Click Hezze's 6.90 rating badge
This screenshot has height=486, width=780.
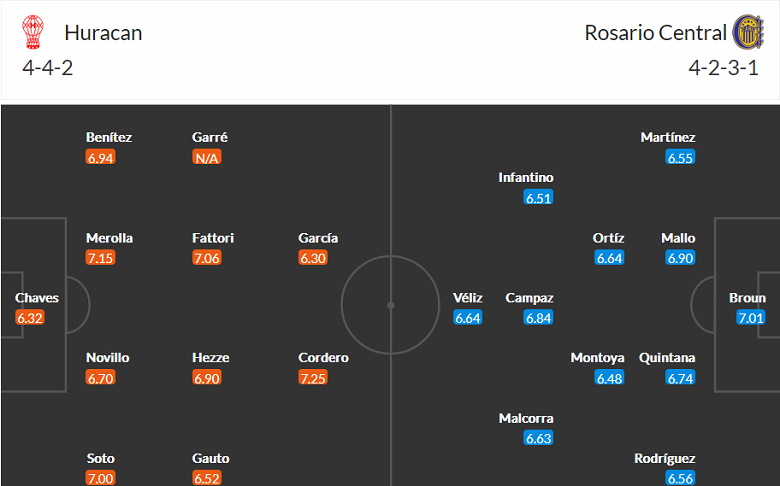[x=206, y=378]
